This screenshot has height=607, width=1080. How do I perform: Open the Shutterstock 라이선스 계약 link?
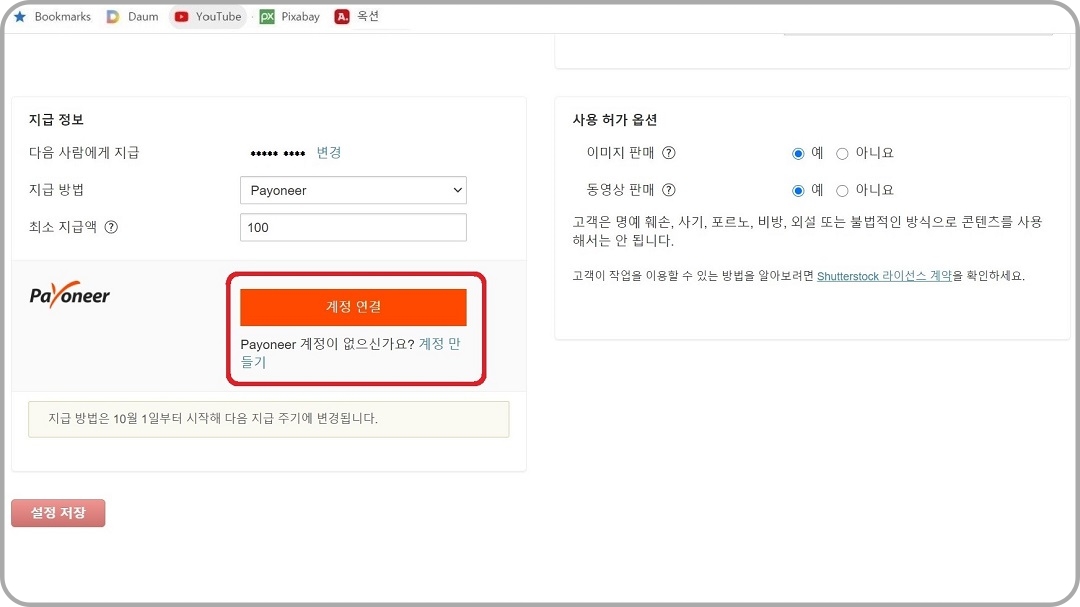(884, 276)
